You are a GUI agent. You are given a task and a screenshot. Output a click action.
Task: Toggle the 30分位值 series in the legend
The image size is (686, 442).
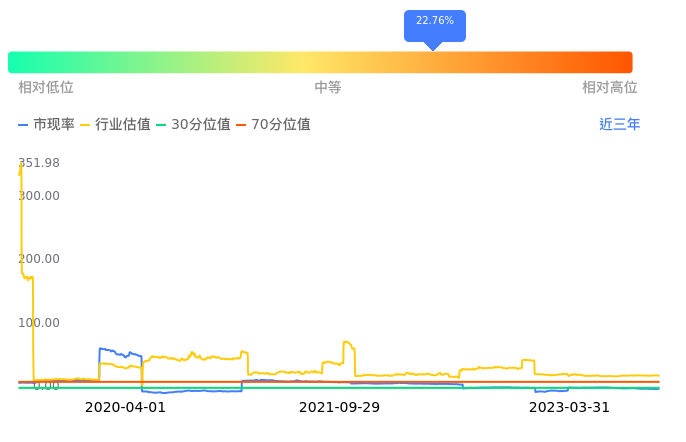coord(193,125)
